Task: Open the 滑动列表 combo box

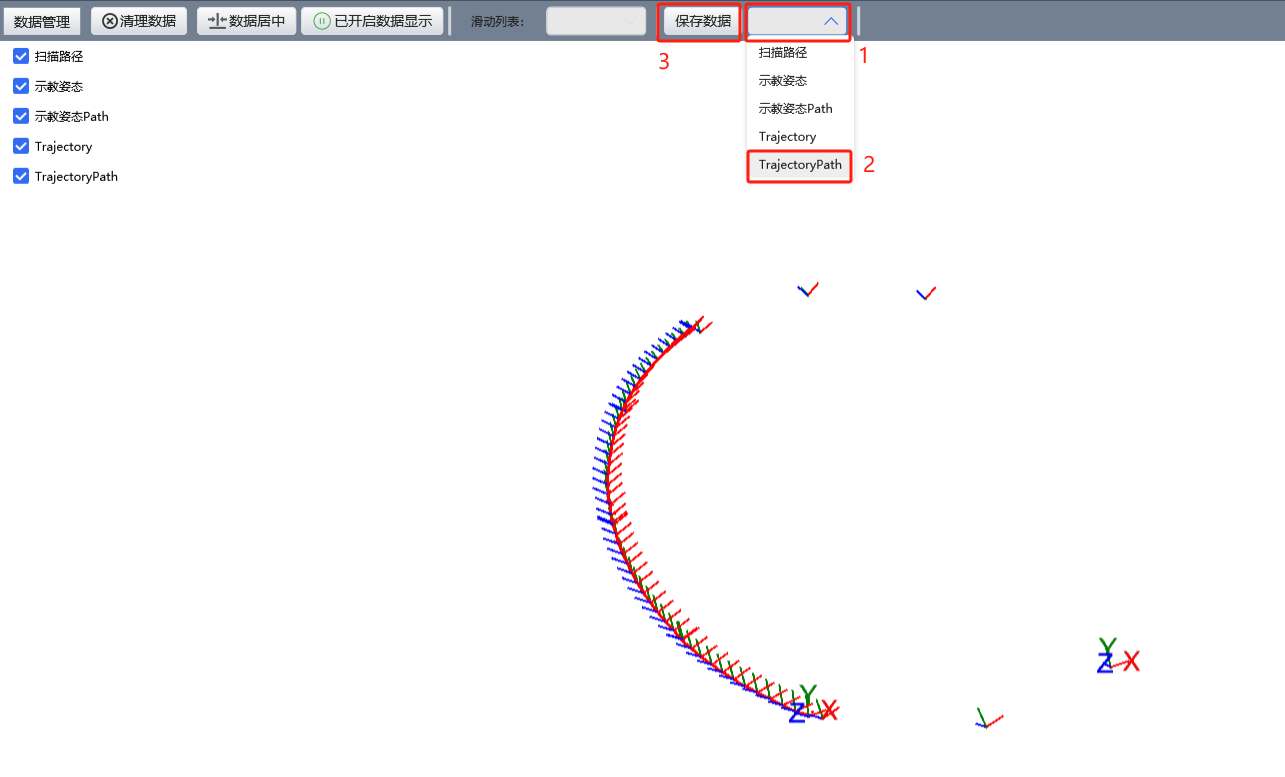Action: tap(596, 21)
